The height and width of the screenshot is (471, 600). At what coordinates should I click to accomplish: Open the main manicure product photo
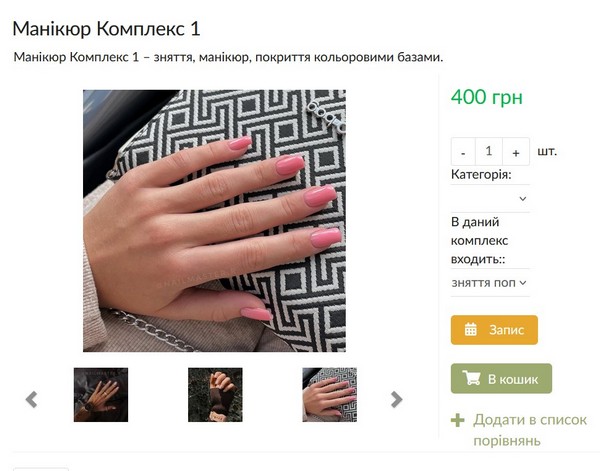[x=214, y=221]
